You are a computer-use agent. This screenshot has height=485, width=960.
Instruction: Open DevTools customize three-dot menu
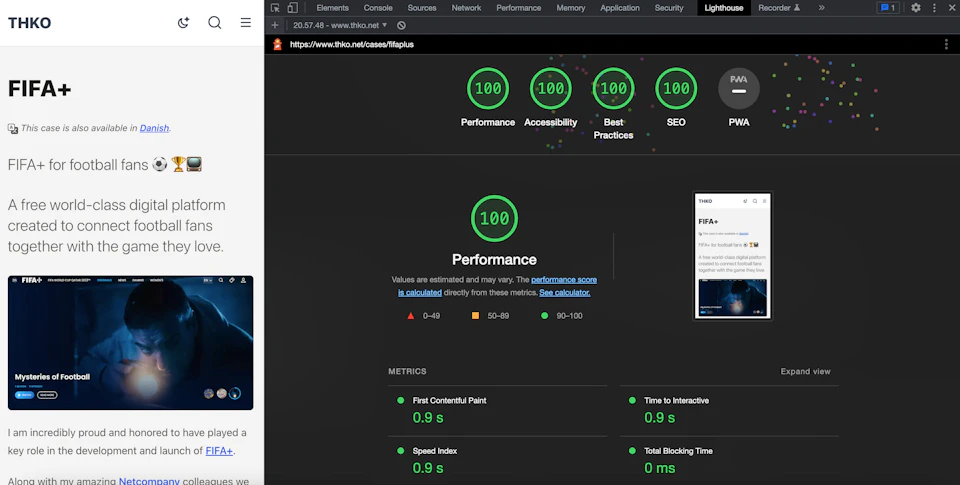tap(934, 8)
